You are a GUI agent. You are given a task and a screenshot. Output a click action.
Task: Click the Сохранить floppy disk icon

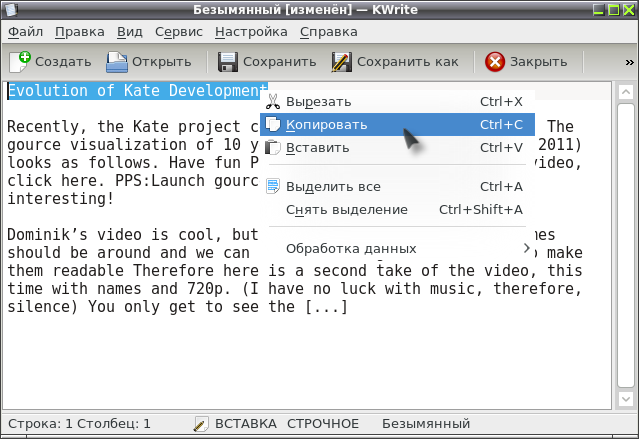point(227,62)
